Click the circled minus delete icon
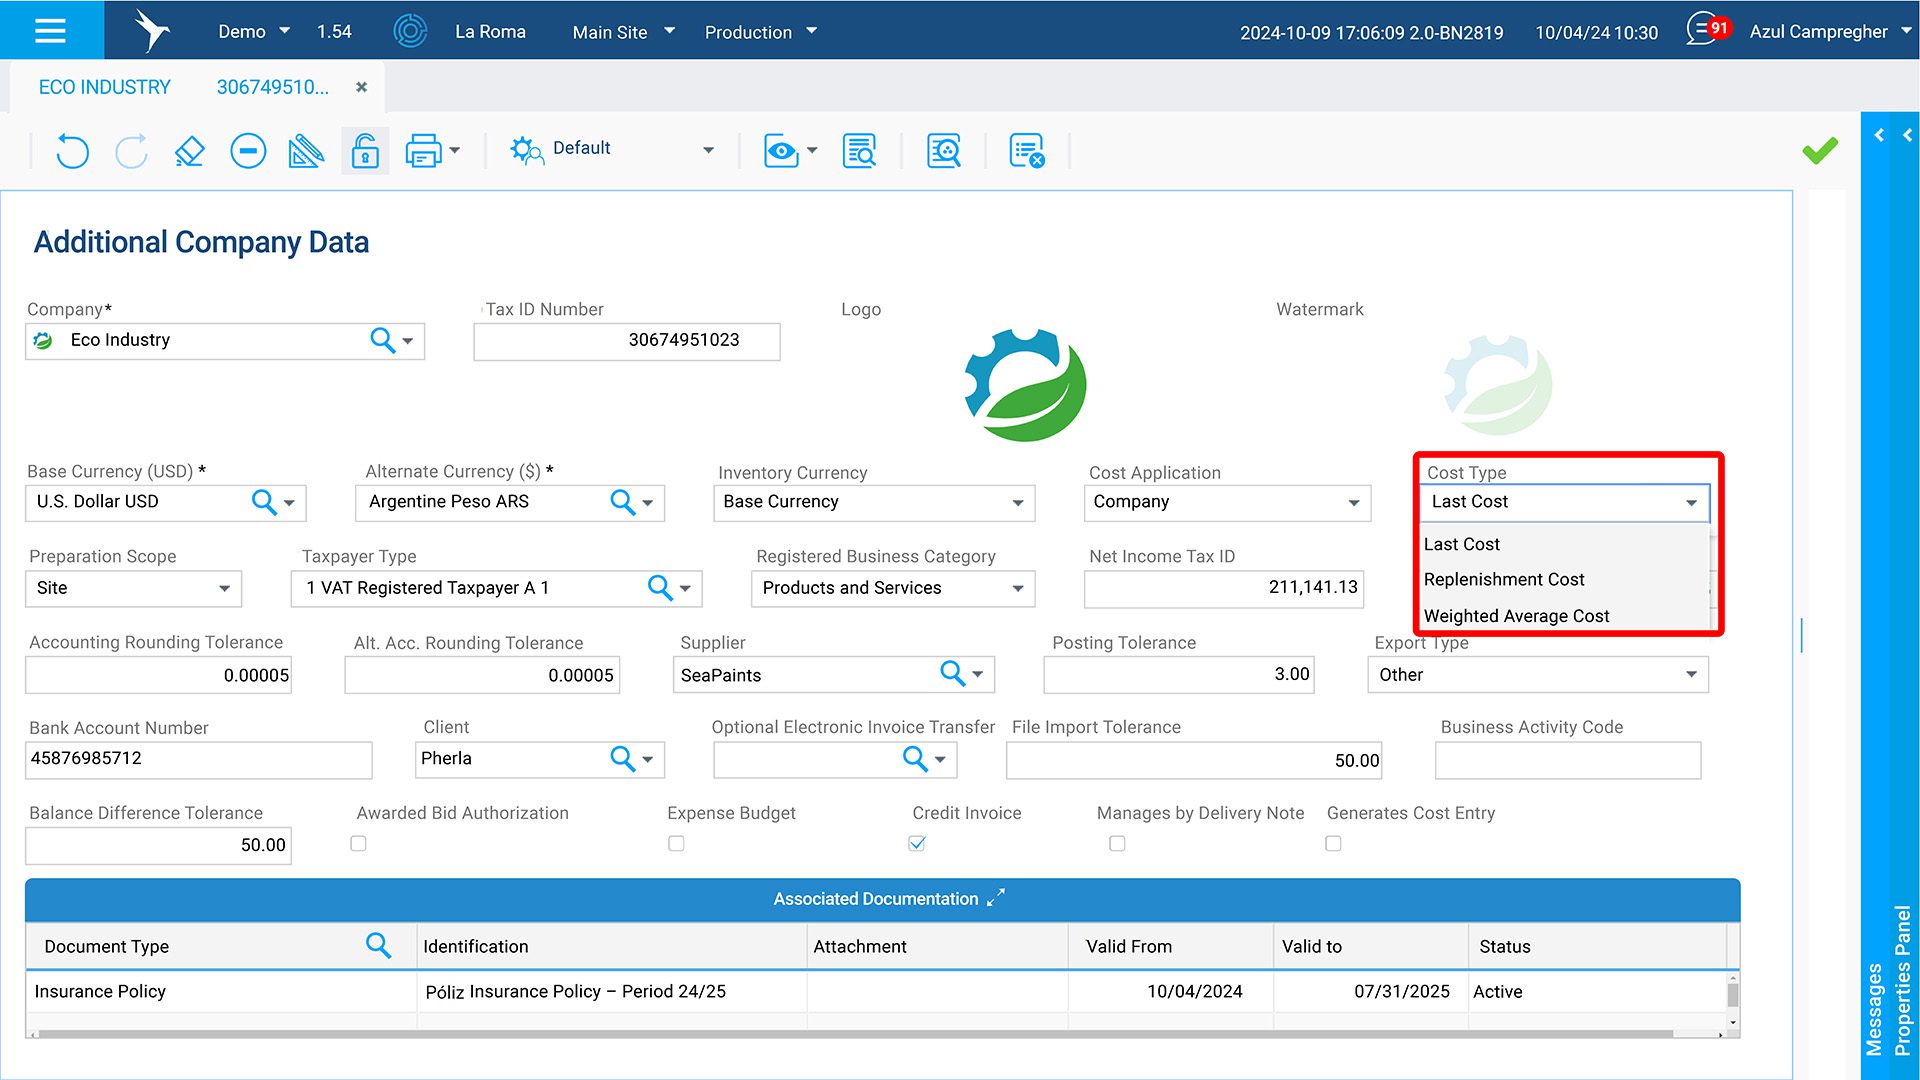 [248, 151]
